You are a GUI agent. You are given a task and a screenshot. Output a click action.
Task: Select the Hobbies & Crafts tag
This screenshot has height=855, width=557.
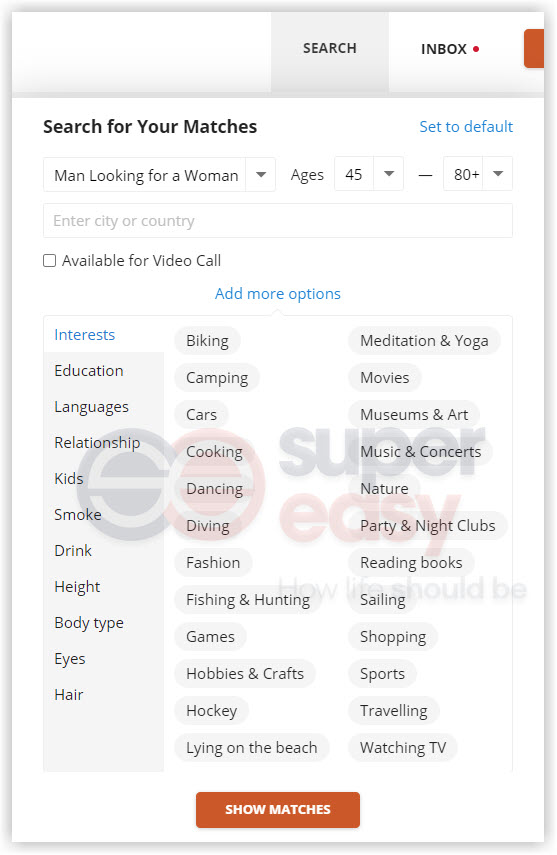pyautogui.click(x=245, y=674)
